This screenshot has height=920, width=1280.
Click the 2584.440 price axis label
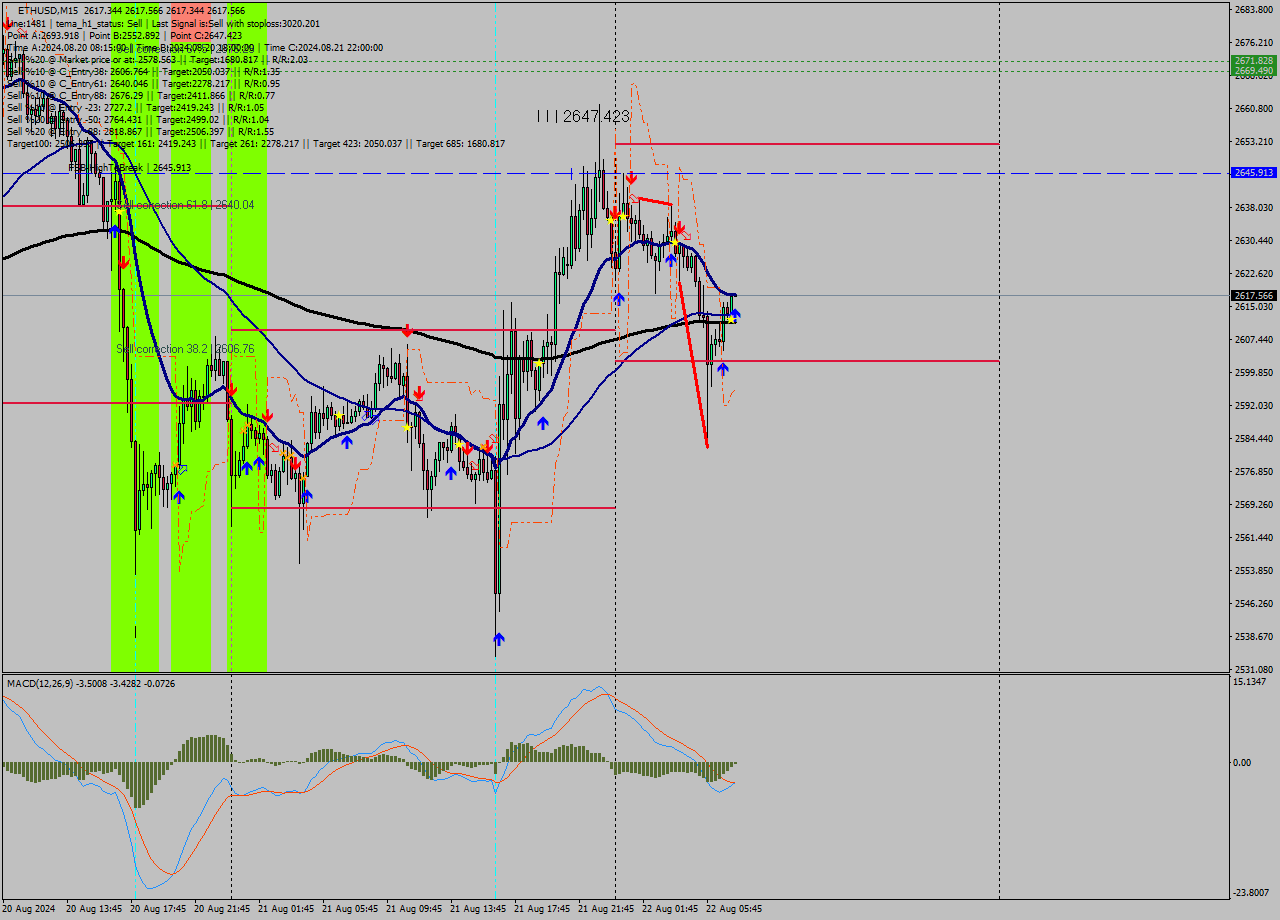click(x=1254, y=438)
